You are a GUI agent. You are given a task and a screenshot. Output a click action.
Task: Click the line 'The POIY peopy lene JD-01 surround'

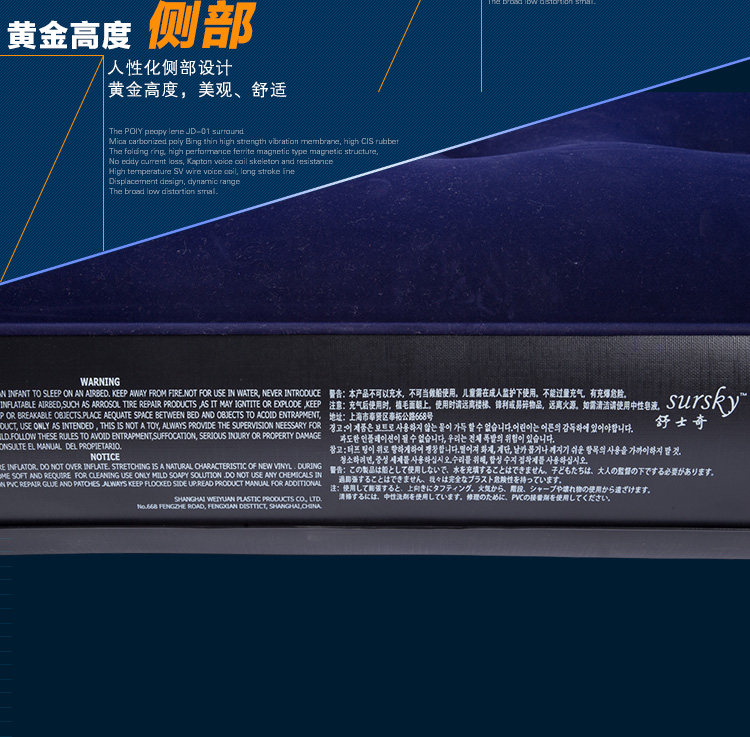click(176, 131)
